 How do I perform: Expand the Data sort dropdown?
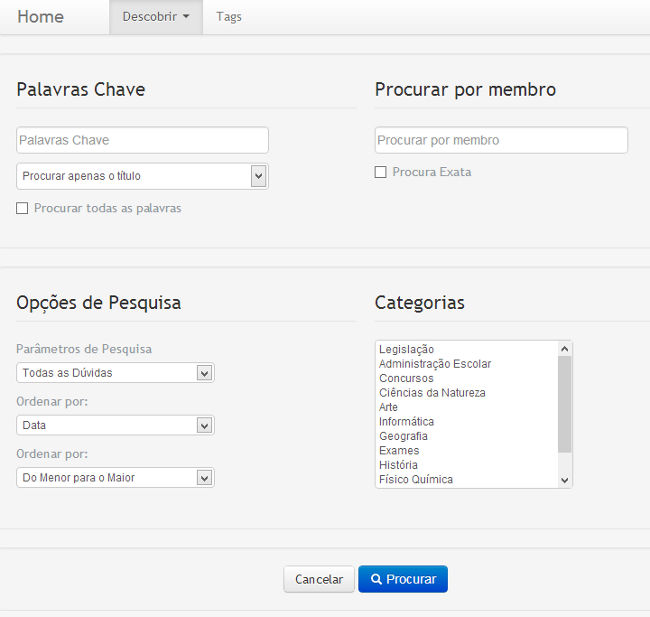[x=115, y=425]
